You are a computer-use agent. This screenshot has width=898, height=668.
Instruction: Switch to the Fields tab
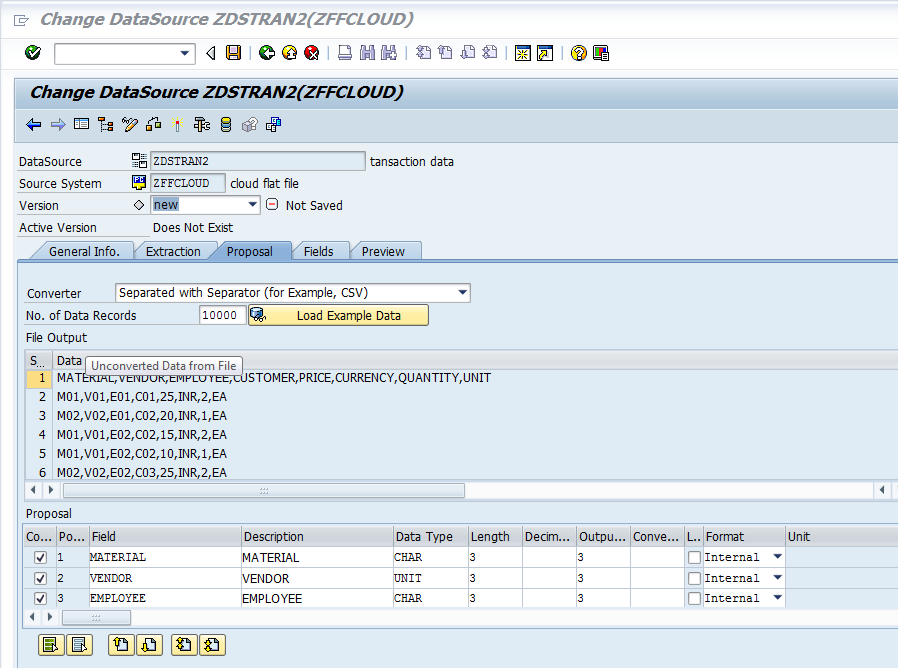[320, 251]
